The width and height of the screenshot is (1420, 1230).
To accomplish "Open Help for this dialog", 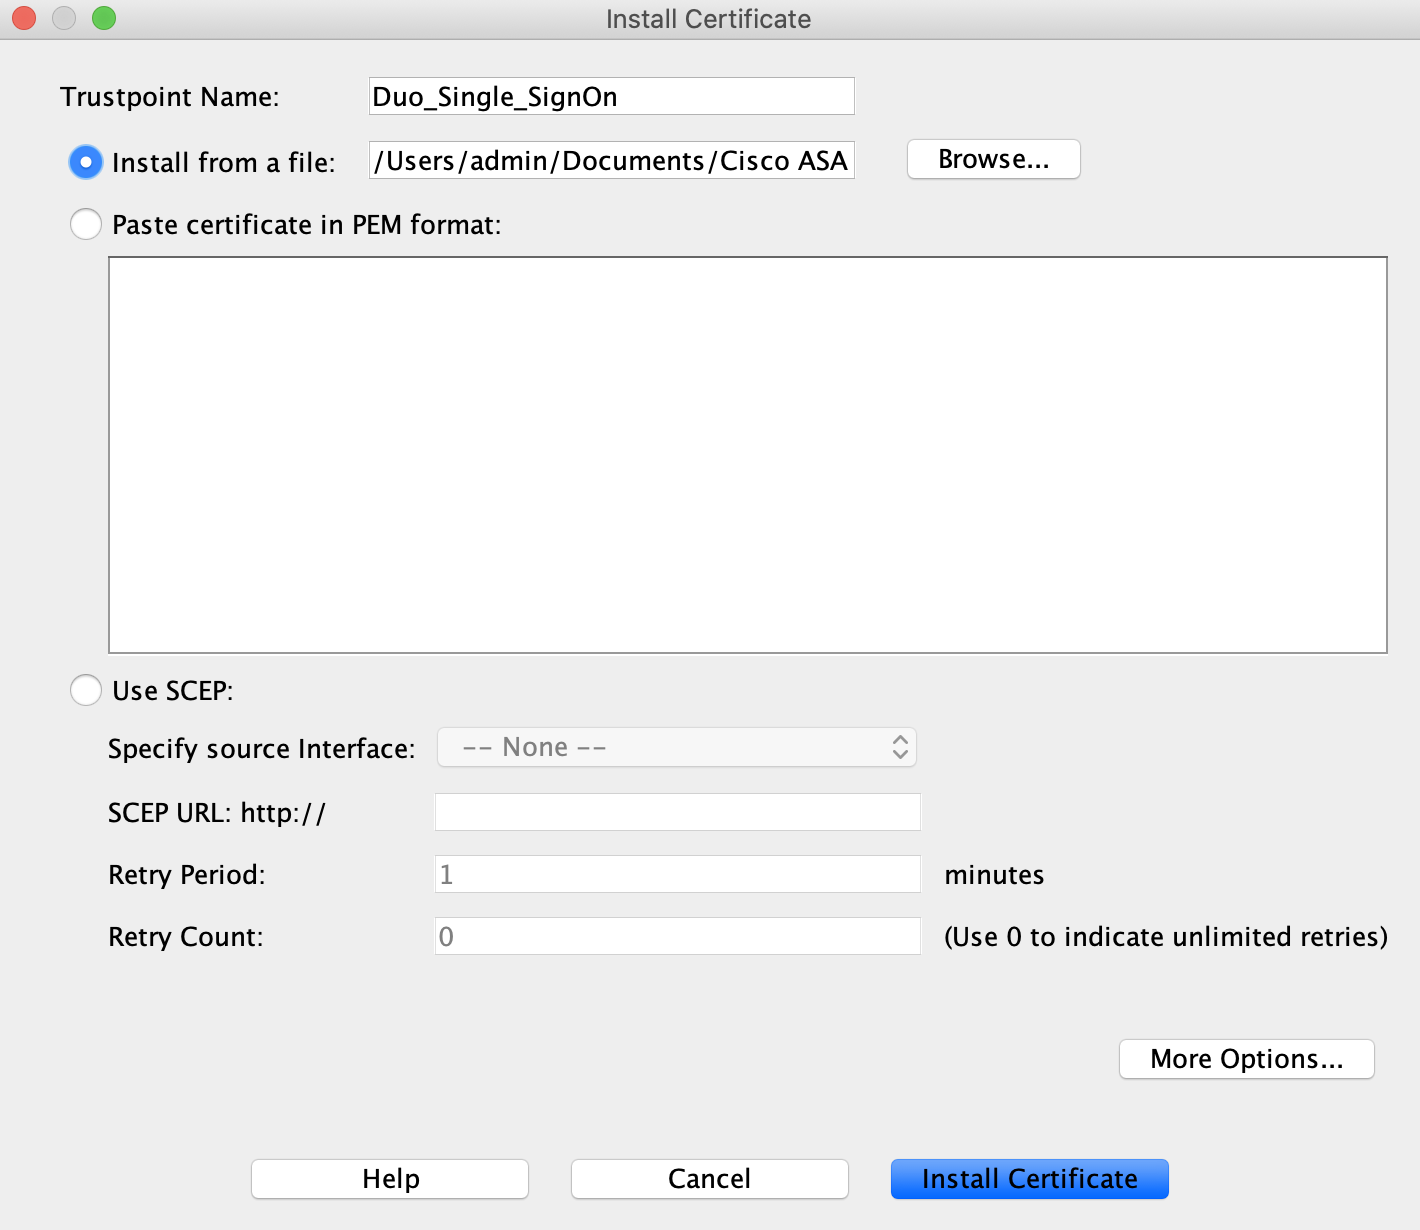I will [x=389, y=1178].
